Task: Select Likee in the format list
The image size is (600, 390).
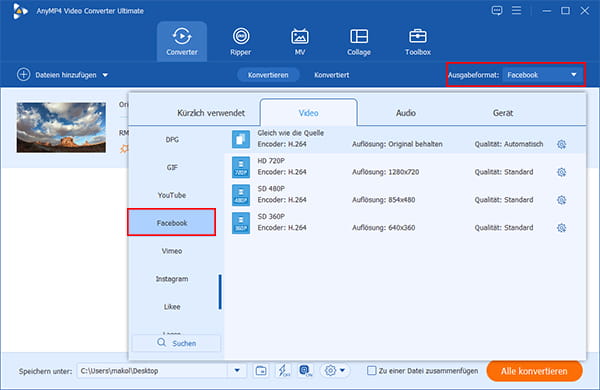Action: 172,307
